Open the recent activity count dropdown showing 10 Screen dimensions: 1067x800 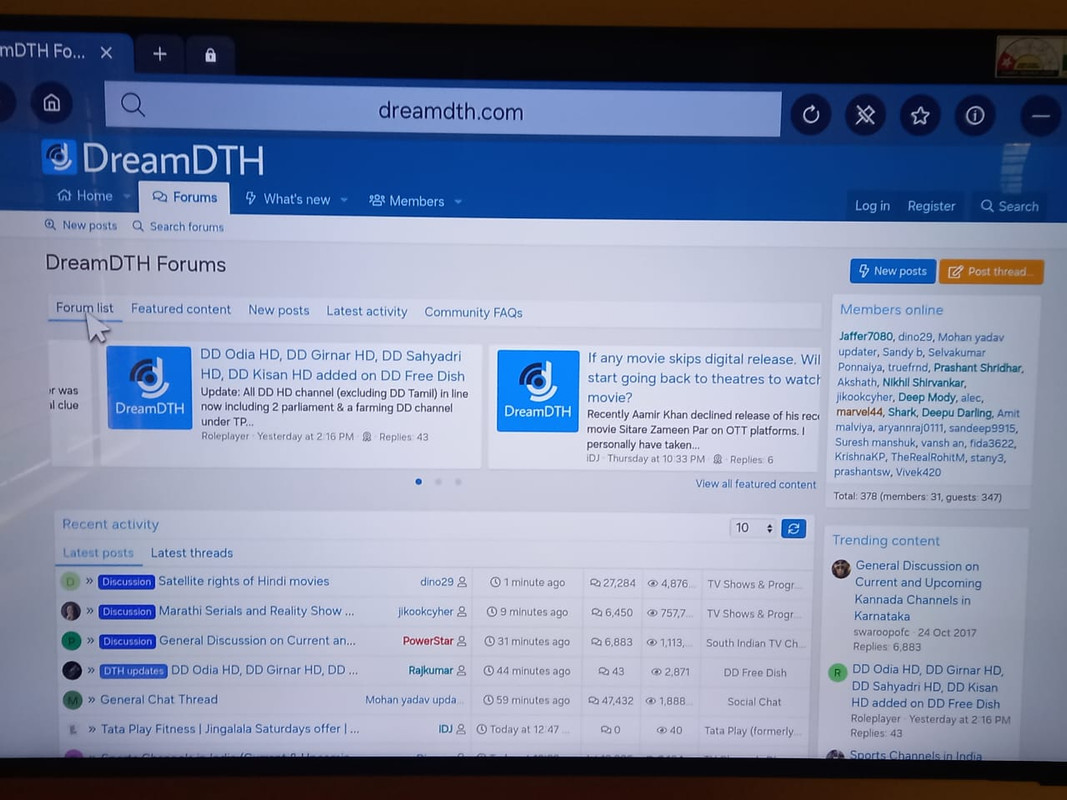753,528
